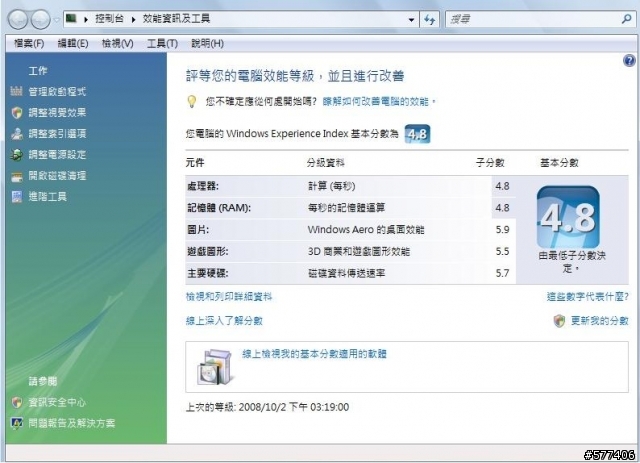Open the 這些數字代表什麼? link

(x=588, y=297)
